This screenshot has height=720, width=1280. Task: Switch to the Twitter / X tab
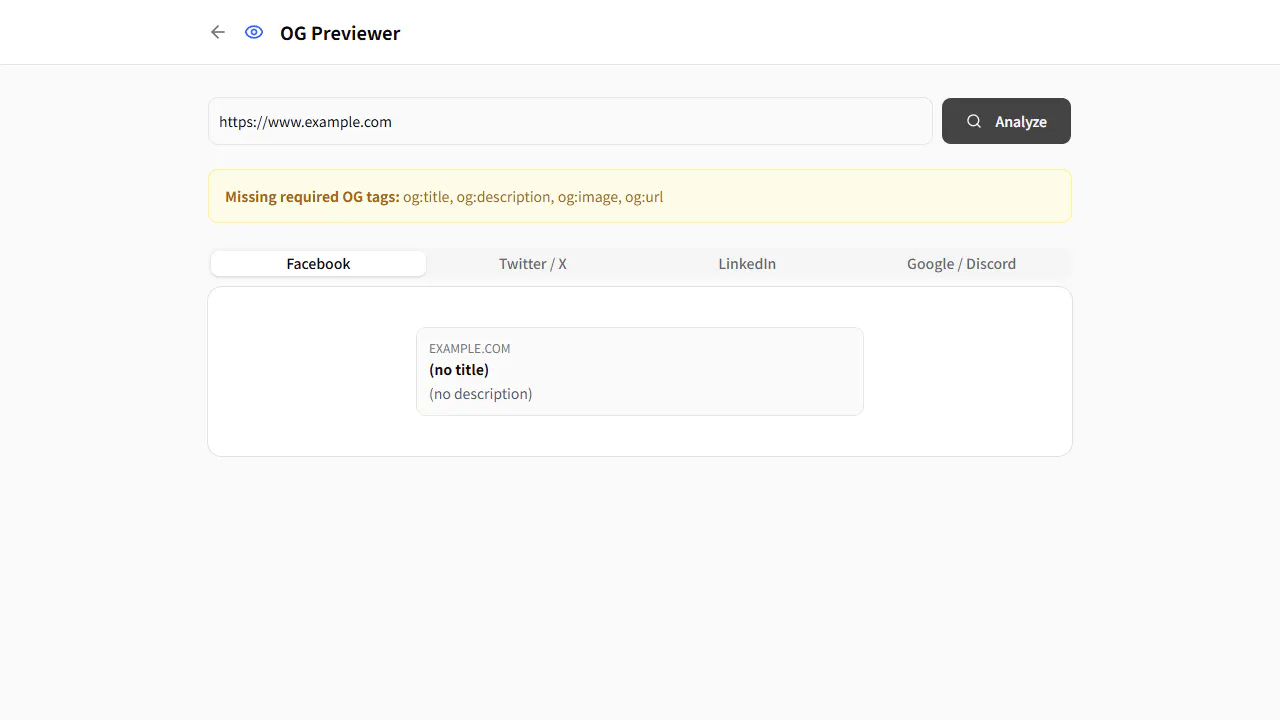click(x=533, y=264)
